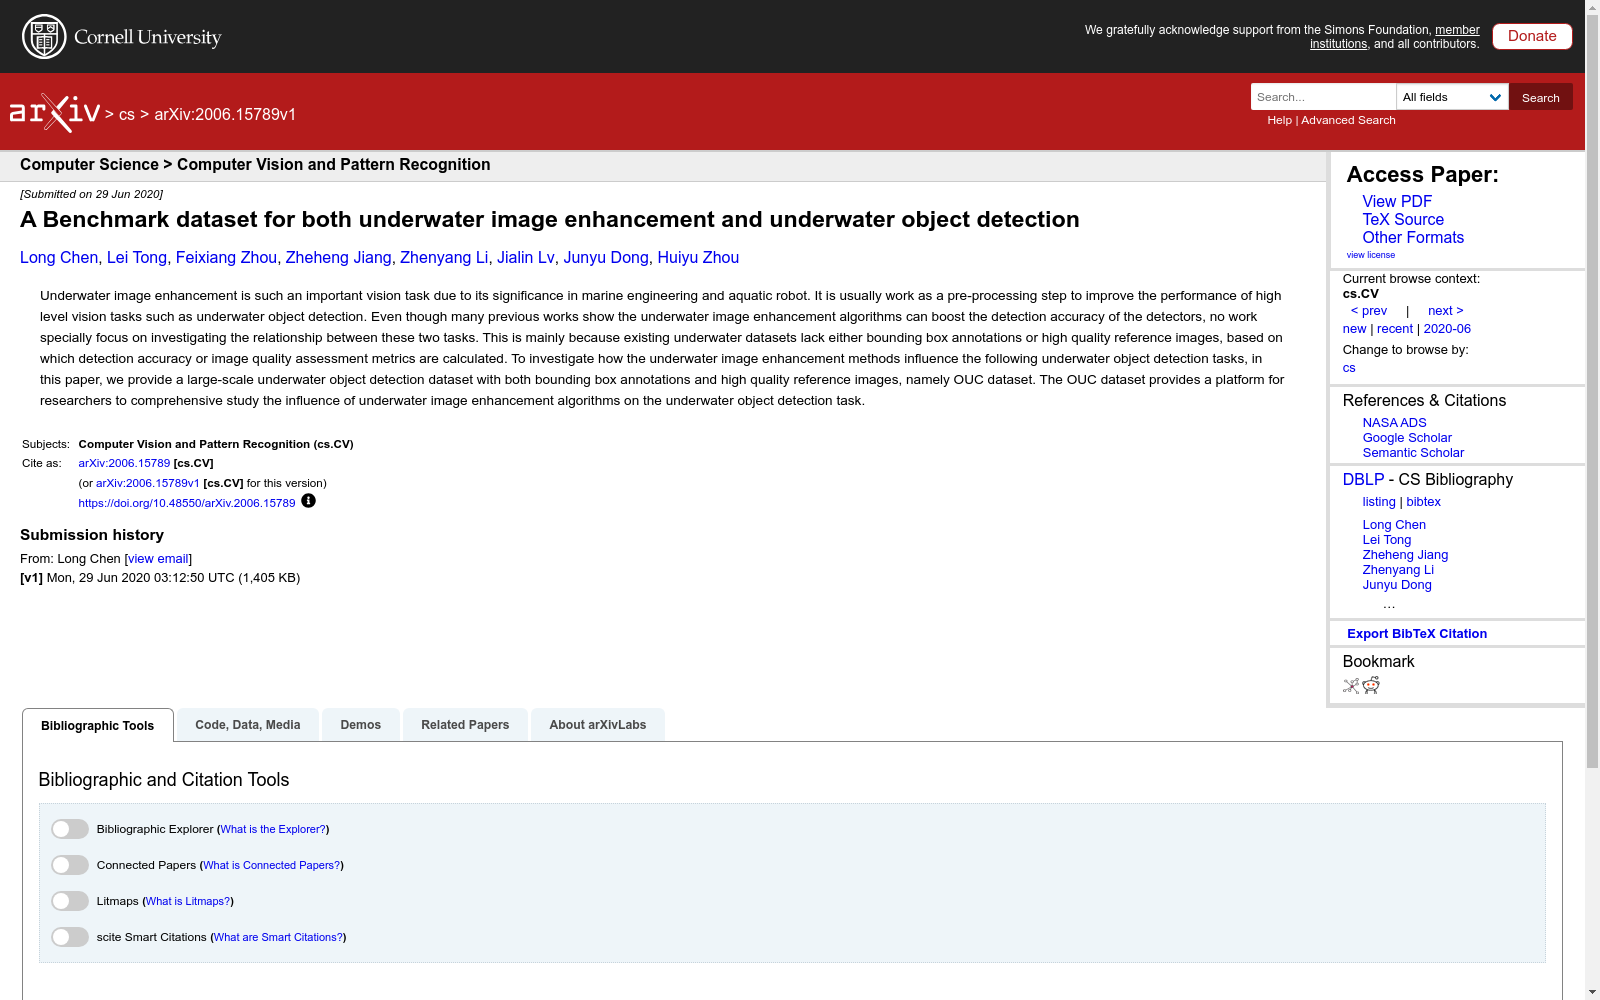
Task: Open arXiv:2006.15789v1 version link
Action: click(x=148, y=483)
